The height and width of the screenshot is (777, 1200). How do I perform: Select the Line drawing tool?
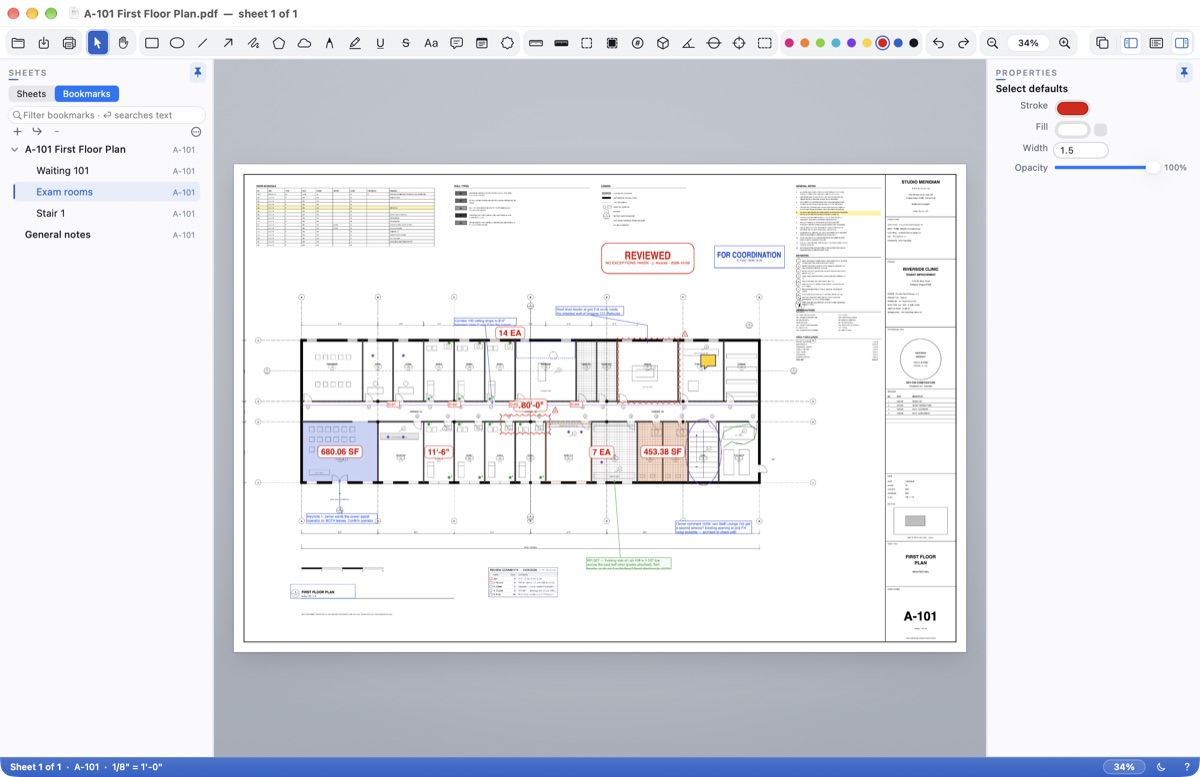tap(203, 43)
